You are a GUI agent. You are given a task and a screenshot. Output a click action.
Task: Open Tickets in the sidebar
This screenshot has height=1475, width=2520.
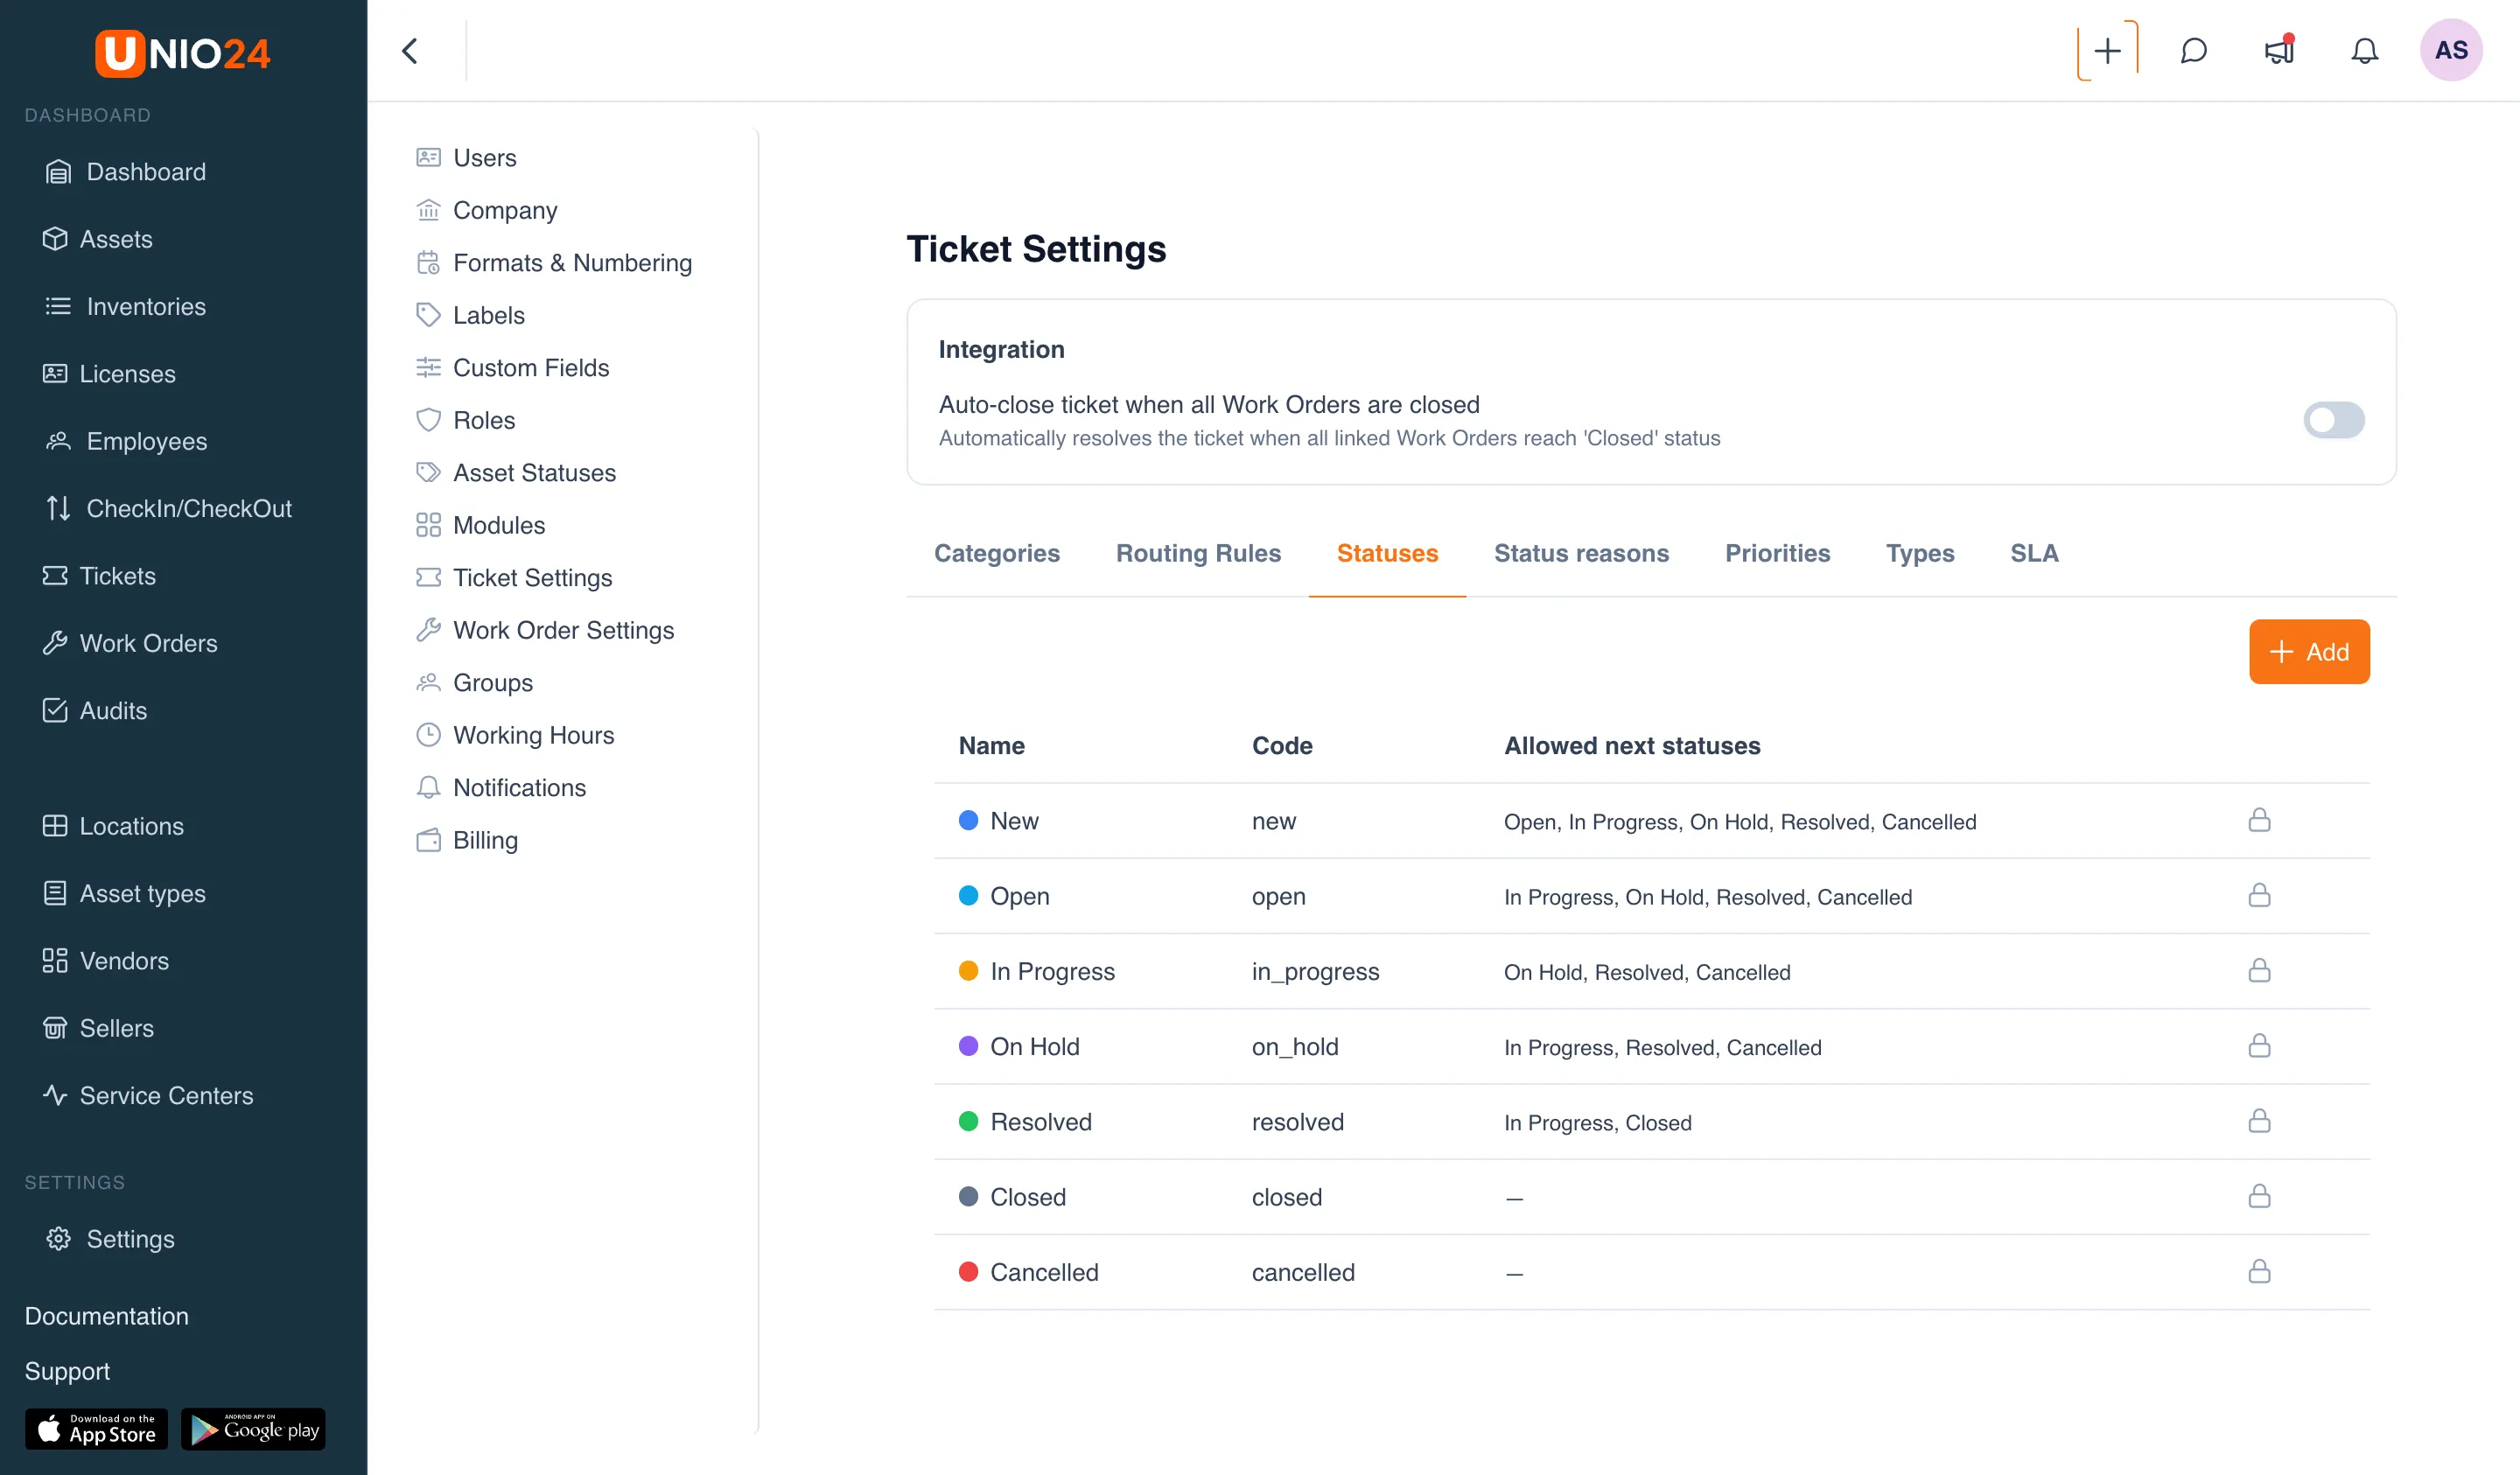point(99,576)
